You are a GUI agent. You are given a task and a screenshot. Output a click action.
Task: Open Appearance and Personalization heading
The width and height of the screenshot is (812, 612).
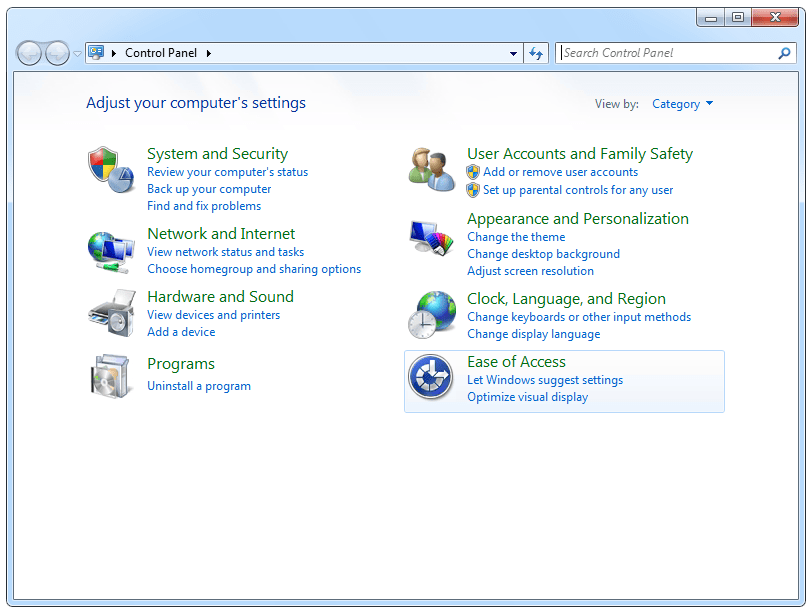point(578,219)
